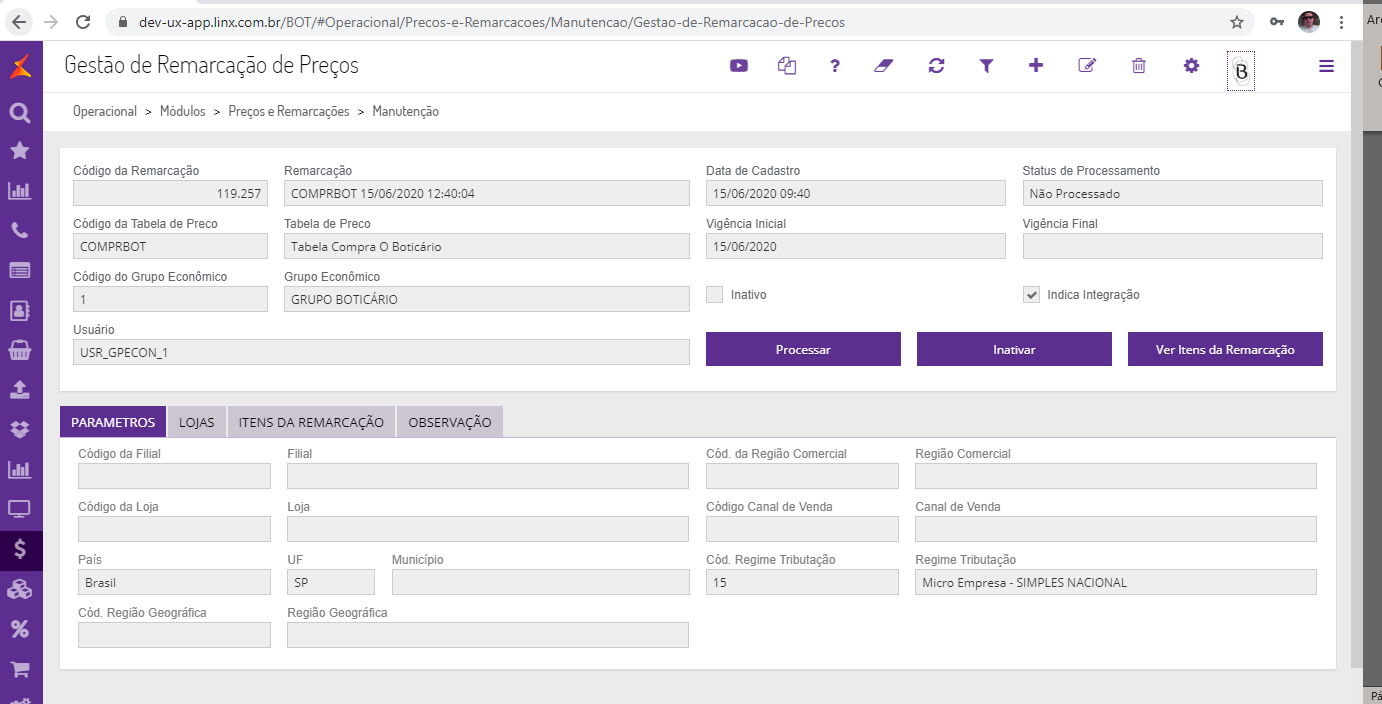Open the ITENS DA REMARCAÇÃO tab
The width and height of the screenshot is (1382, 704).
tap(311, 422)
